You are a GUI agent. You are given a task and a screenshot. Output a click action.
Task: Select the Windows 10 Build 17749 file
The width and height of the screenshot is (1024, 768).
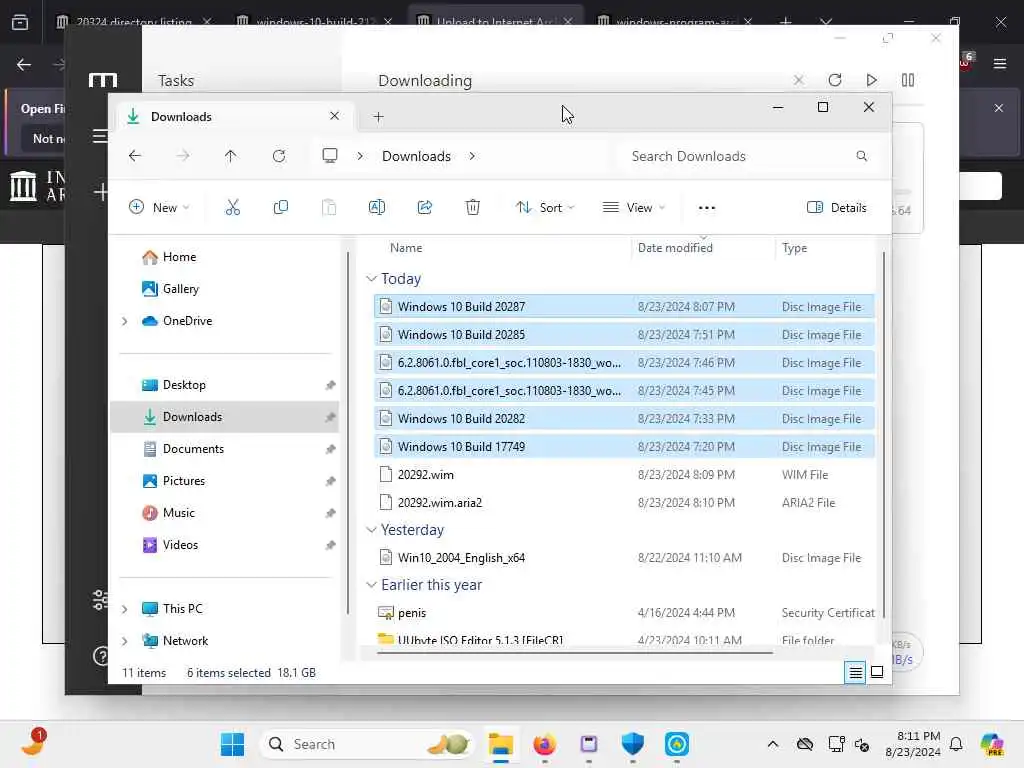(x=624, y=447)
